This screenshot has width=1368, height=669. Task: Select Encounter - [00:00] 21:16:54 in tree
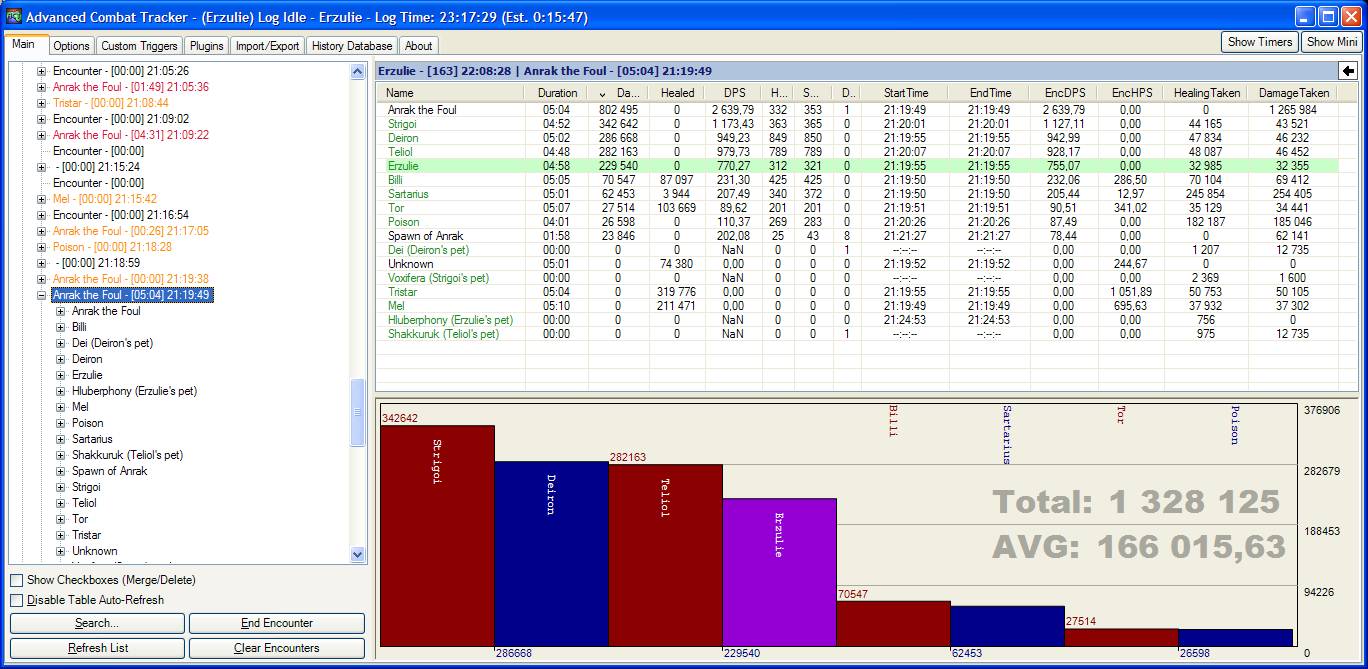point(120,215)
